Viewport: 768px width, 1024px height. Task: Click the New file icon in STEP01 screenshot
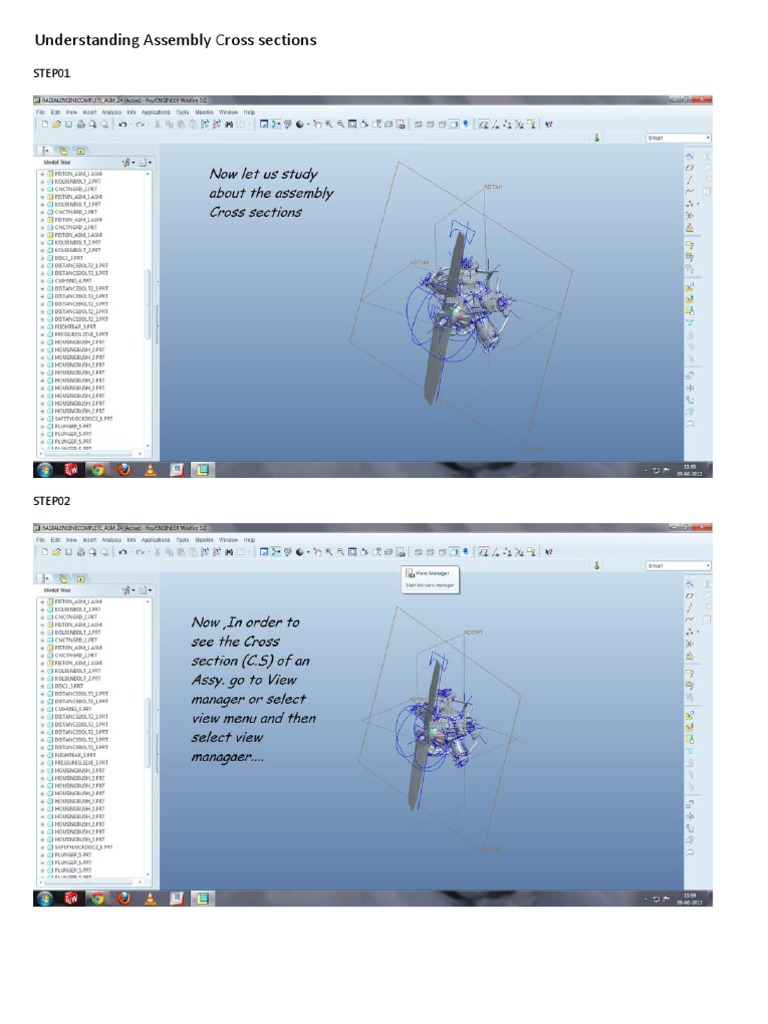[45, 124]
